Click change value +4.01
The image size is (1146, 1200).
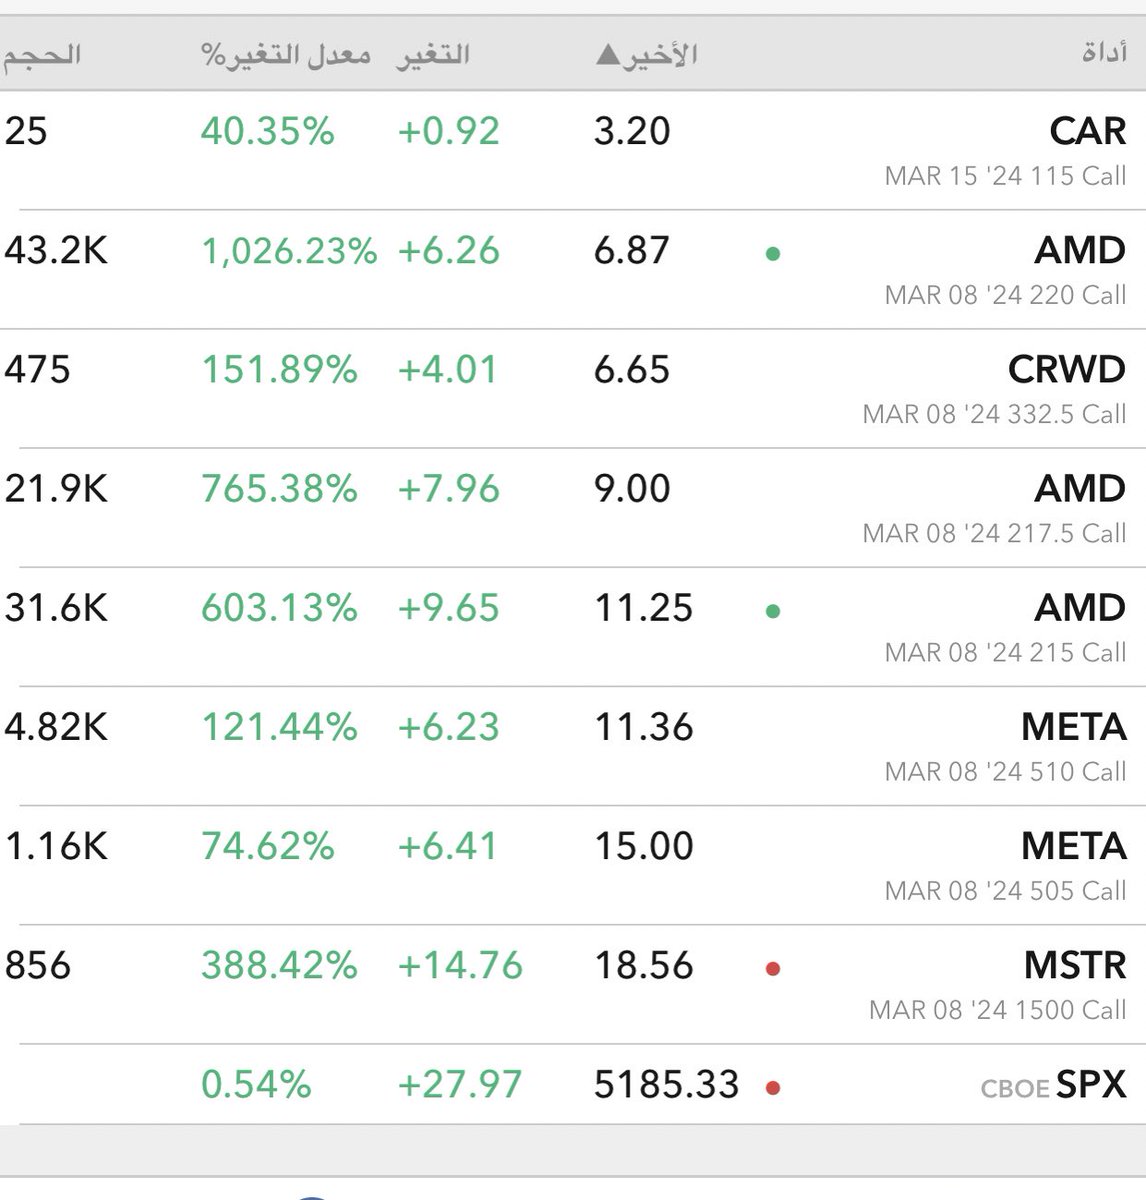tap(447, 369)
